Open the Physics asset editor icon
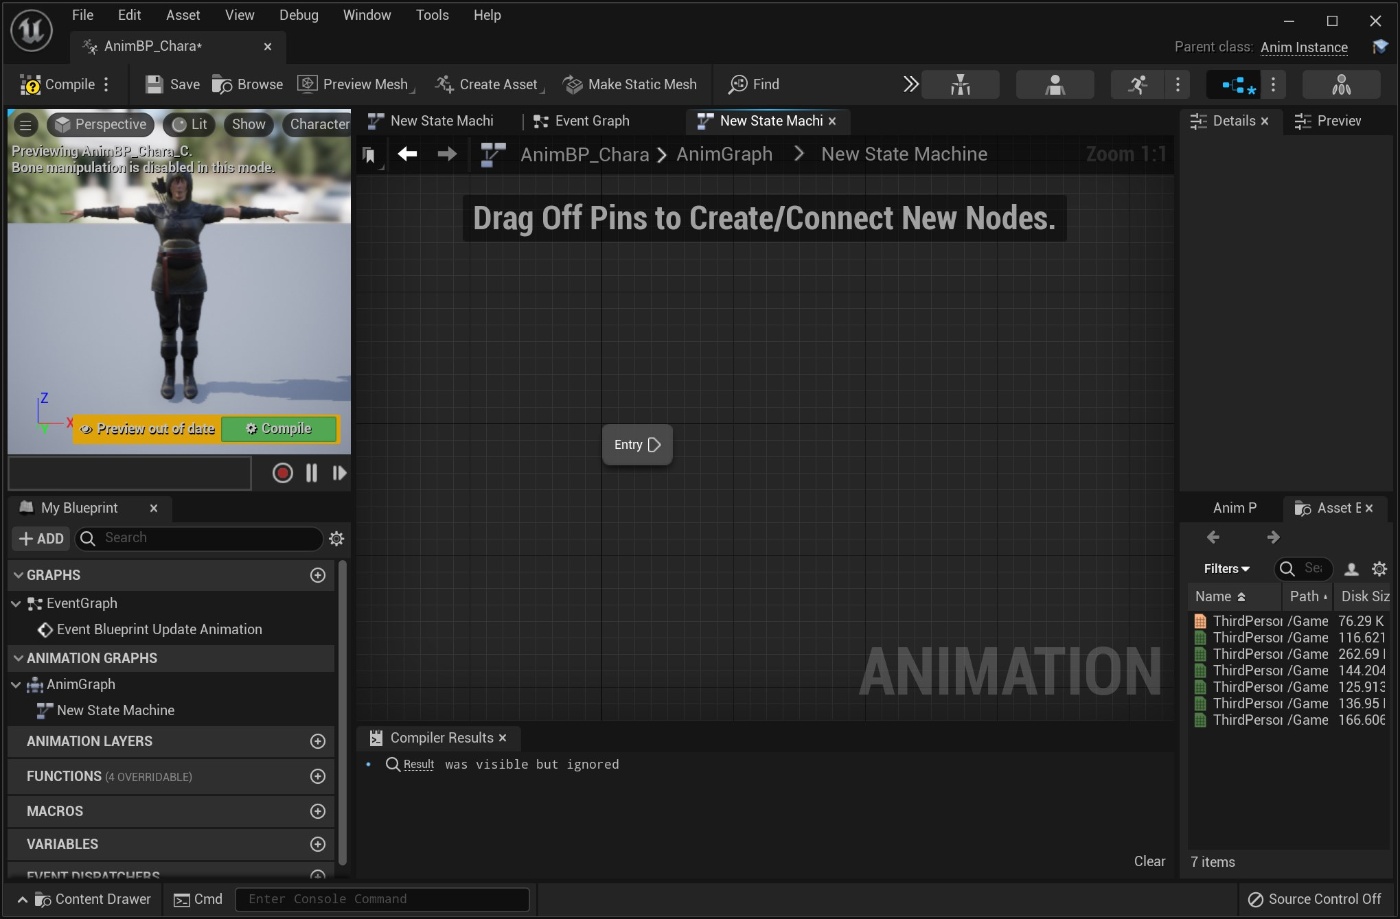 (x=1341, y=84)
